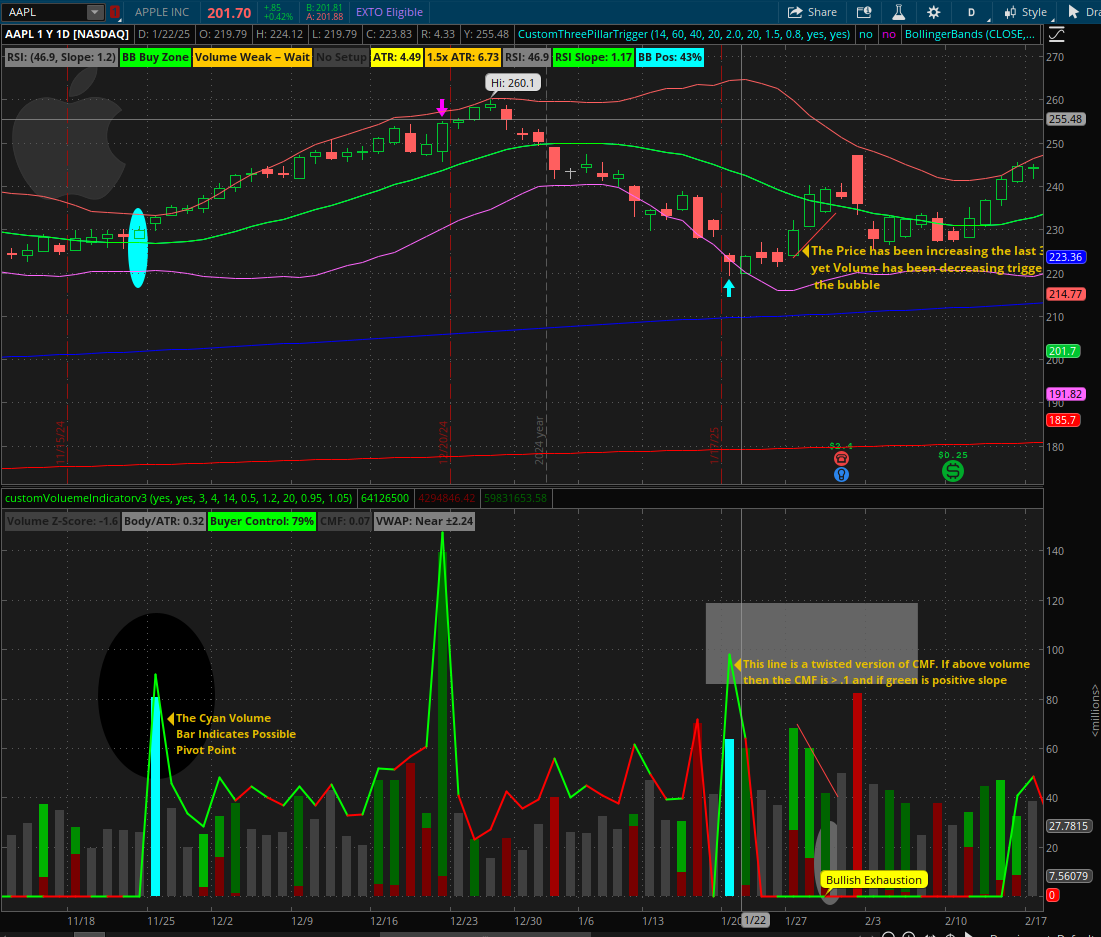Click the customVoluemeIndicatorv3 study label
The image size is (1101, 937).
(178, 498)
